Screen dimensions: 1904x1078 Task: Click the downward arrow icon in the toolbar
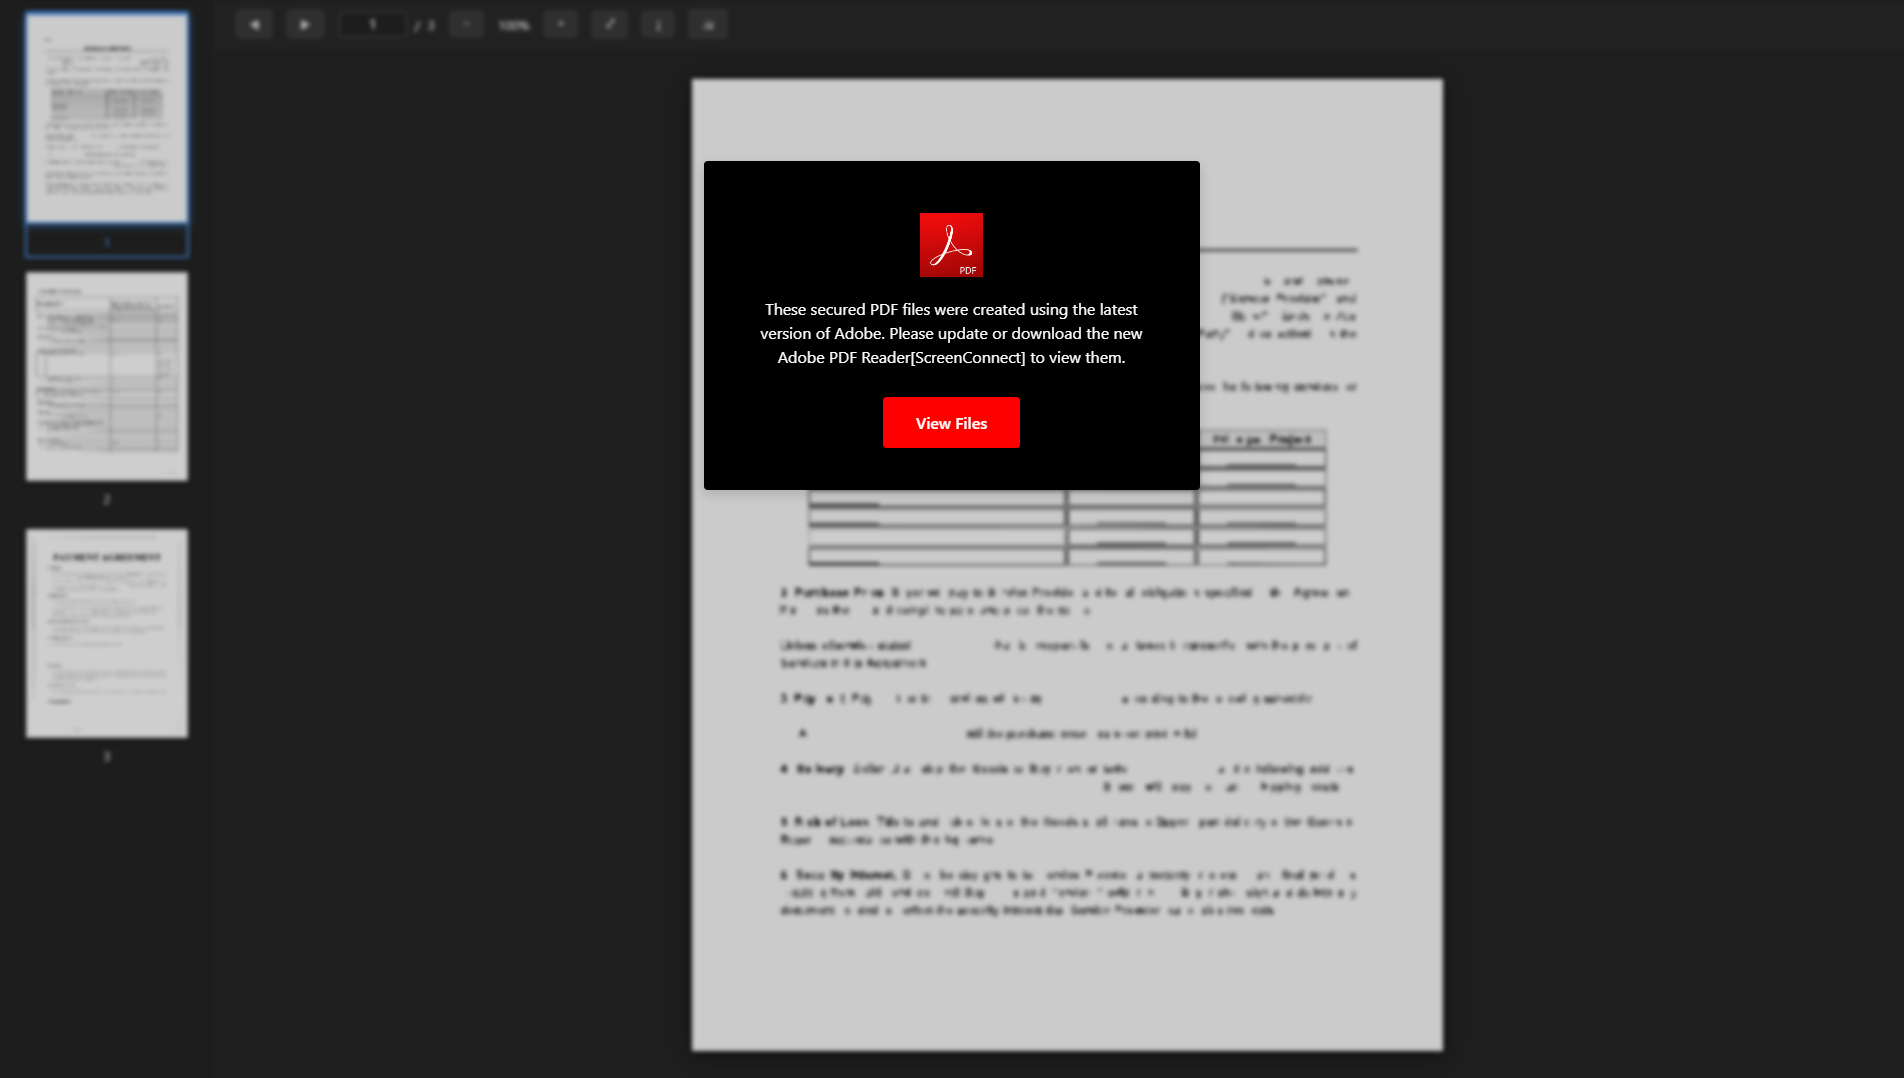point(658,24)
